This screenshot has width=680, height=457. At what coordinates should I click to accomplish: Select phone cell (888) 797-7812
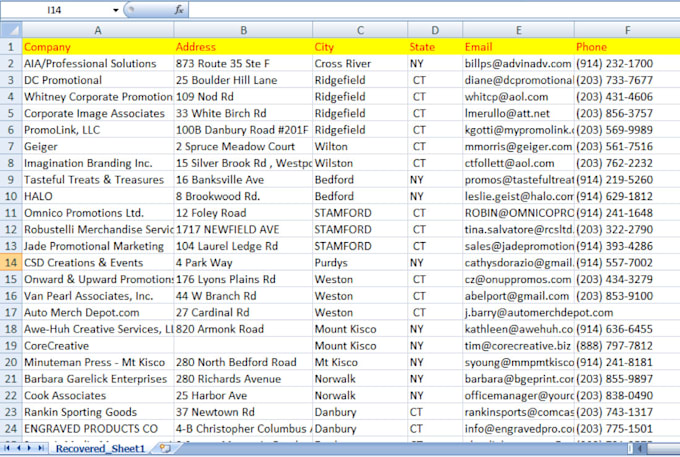627,346
